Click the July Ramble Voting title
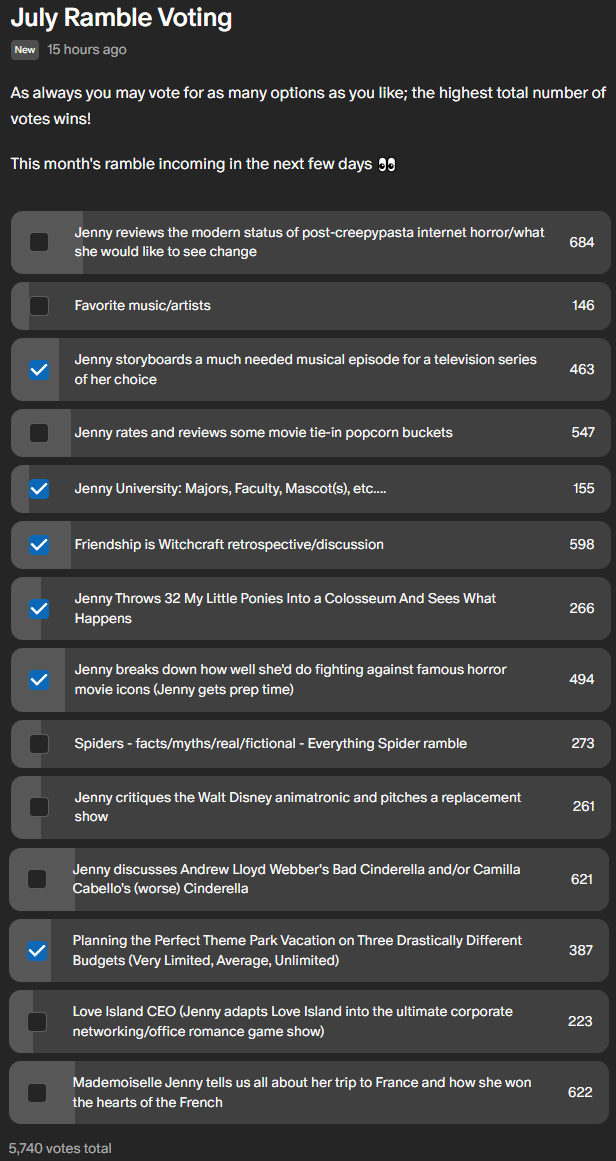 [x=121, y=16]
